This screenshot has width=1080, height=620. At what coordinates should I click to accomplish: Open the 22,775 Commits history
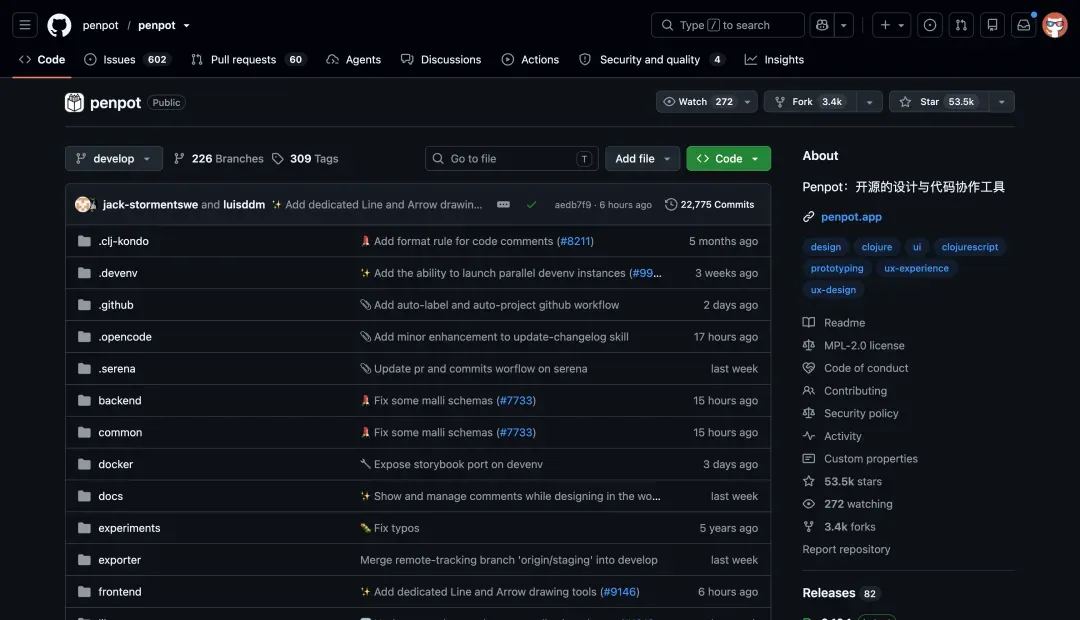[x=709, y=205]
